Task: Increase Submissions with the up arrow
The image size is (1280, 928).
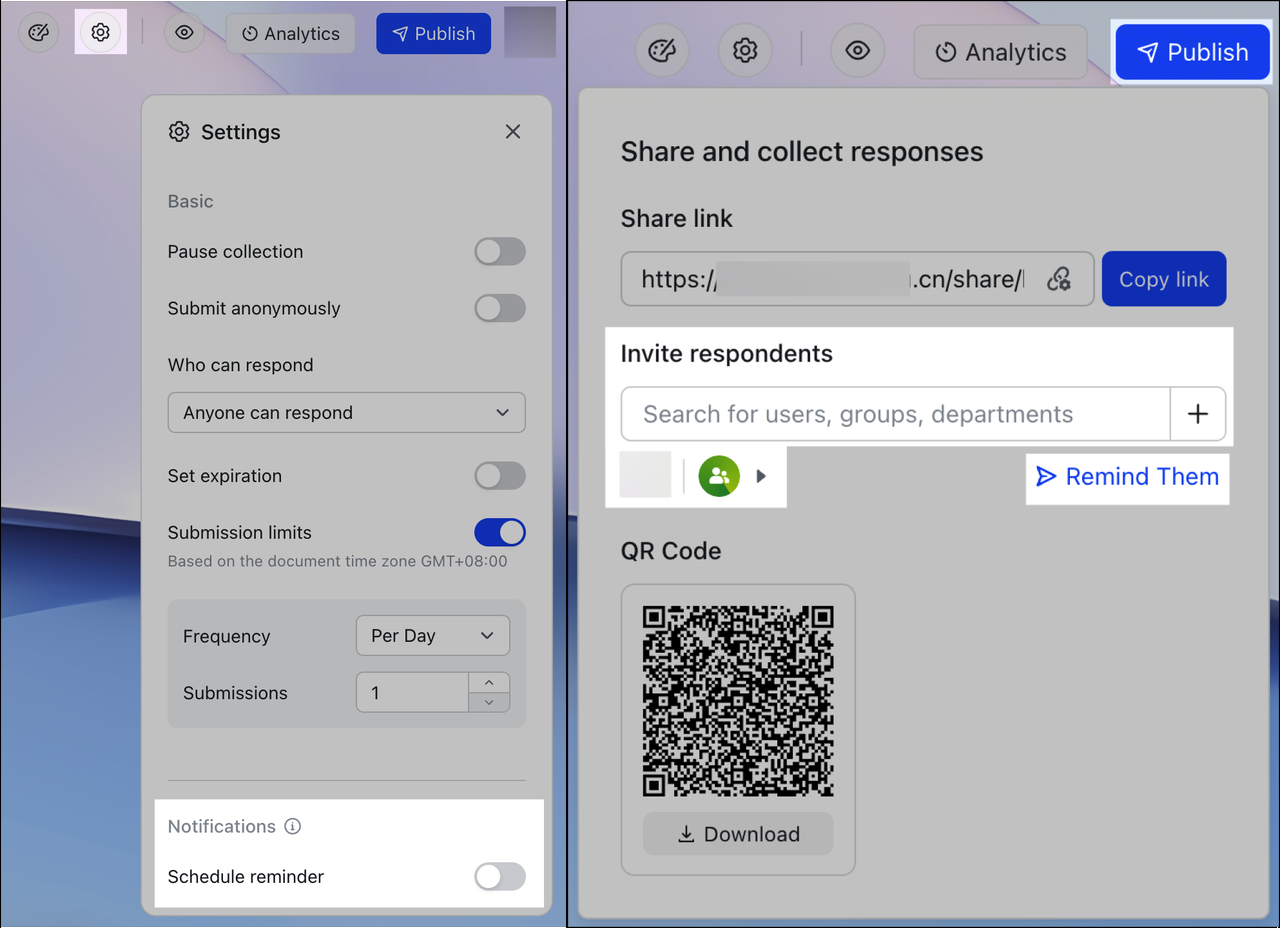Action: point(489,683)
